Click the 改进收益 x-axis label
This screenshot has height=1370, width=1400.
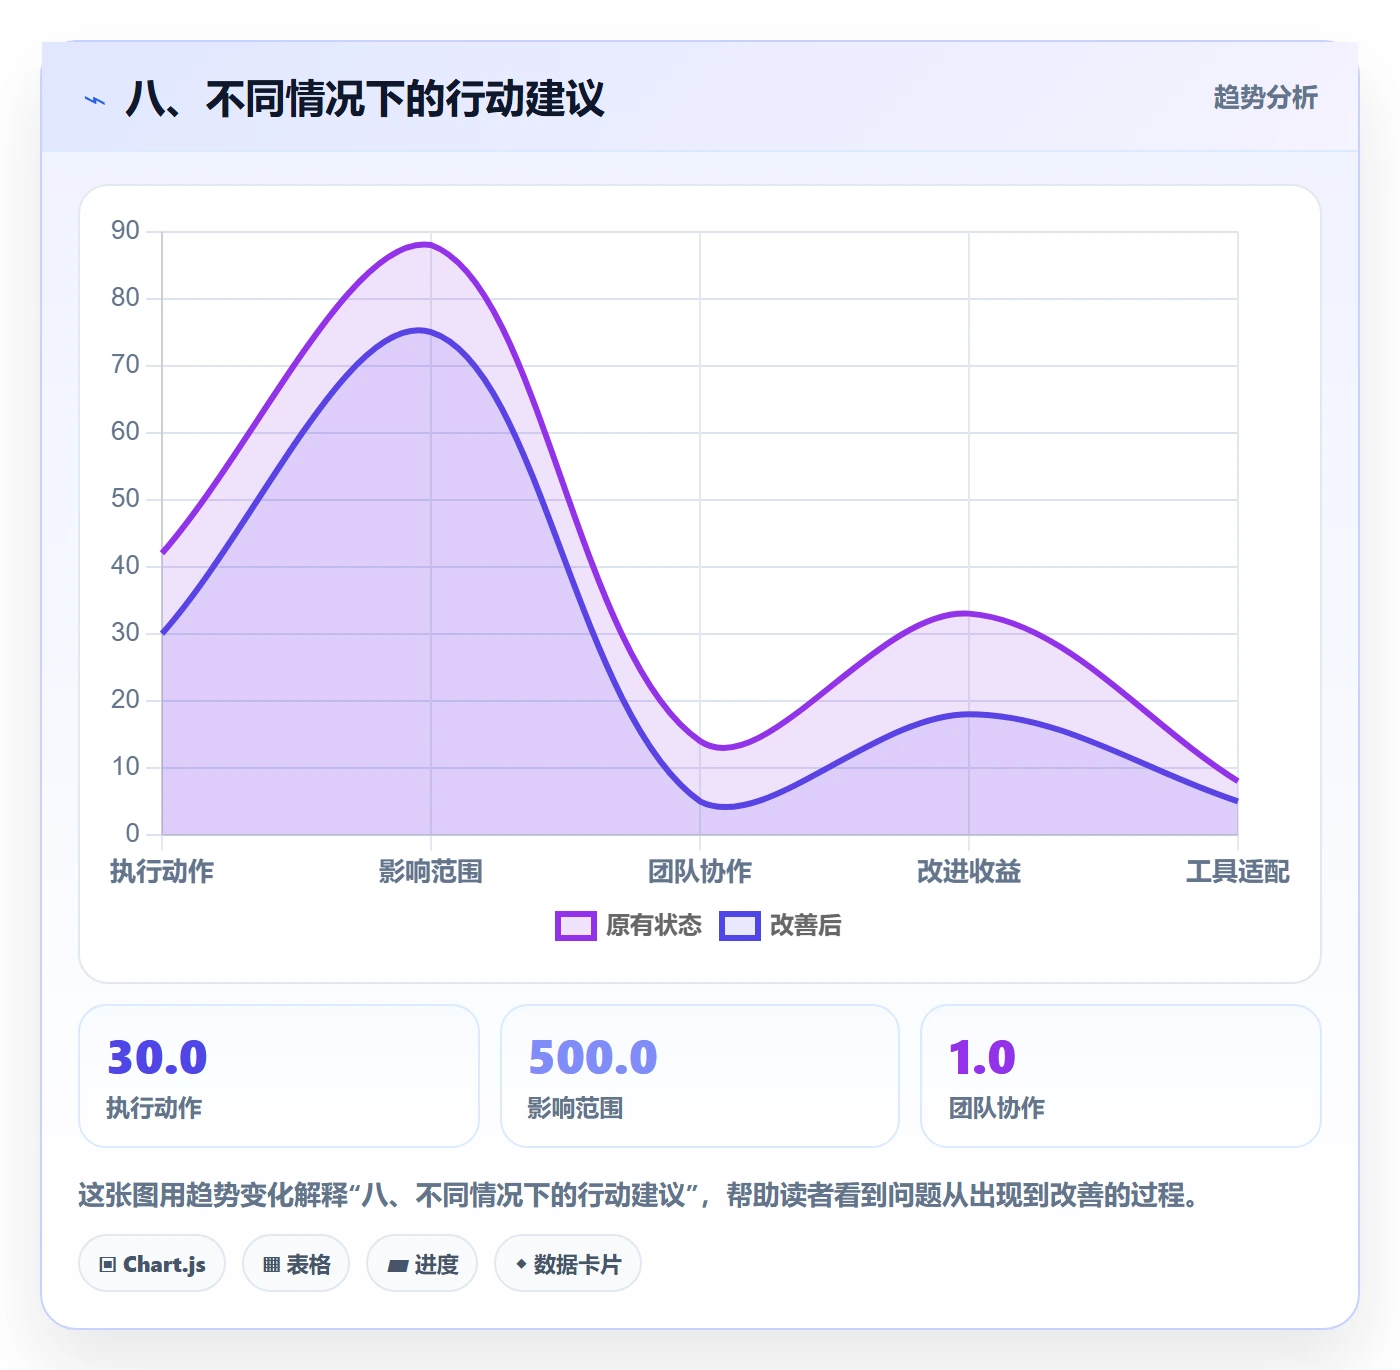[969, 872]
